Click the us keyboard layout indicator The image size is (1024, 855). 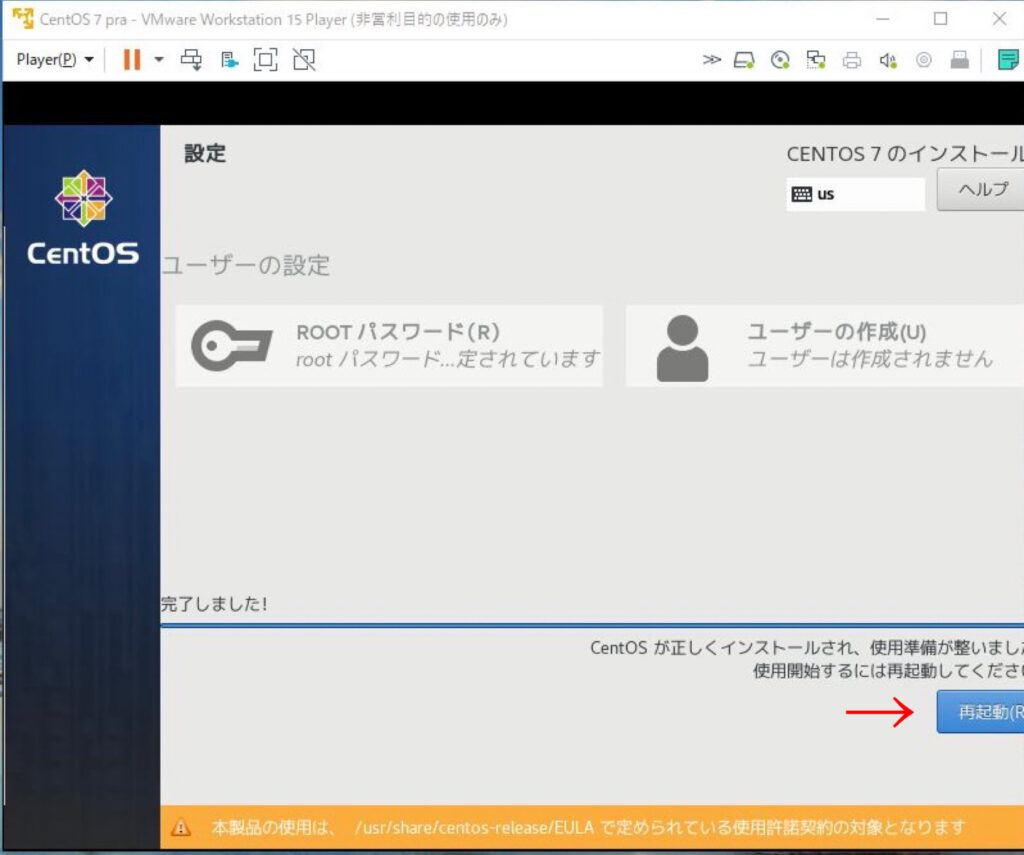tap(856, 194)
